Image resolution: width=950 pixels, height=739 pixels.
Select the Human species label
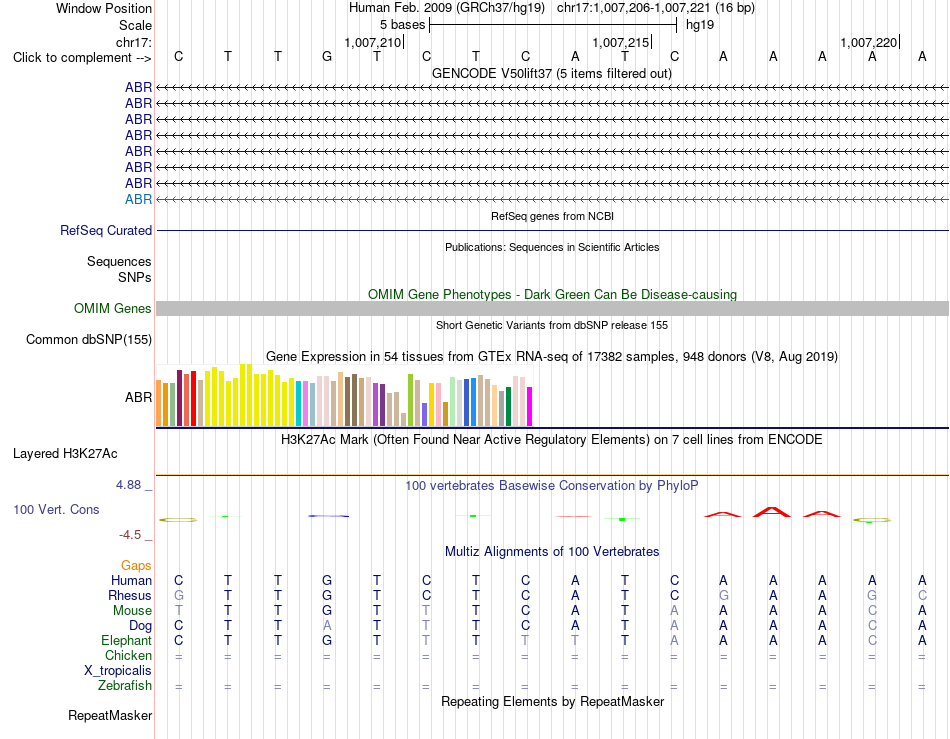[131, 581]
